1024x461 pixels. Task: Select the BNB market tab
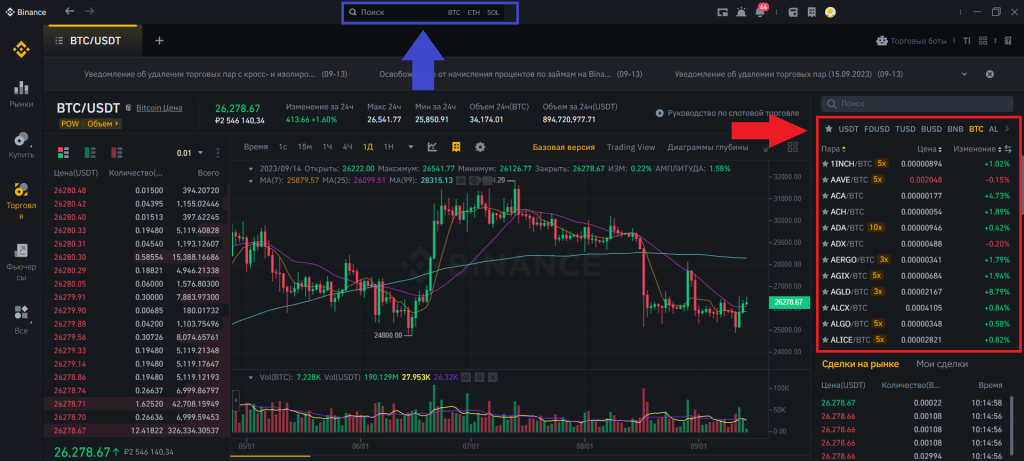pyautogui.click(x=955, y=129)
